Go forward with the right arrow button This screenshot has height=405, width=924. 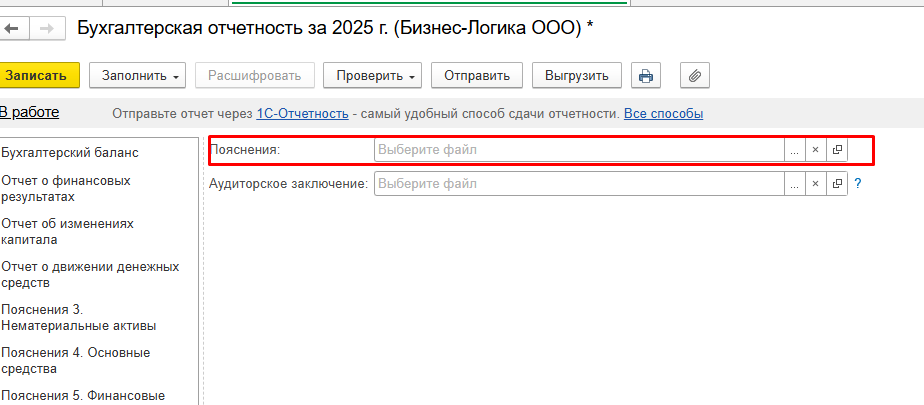(x=48, y=29)
